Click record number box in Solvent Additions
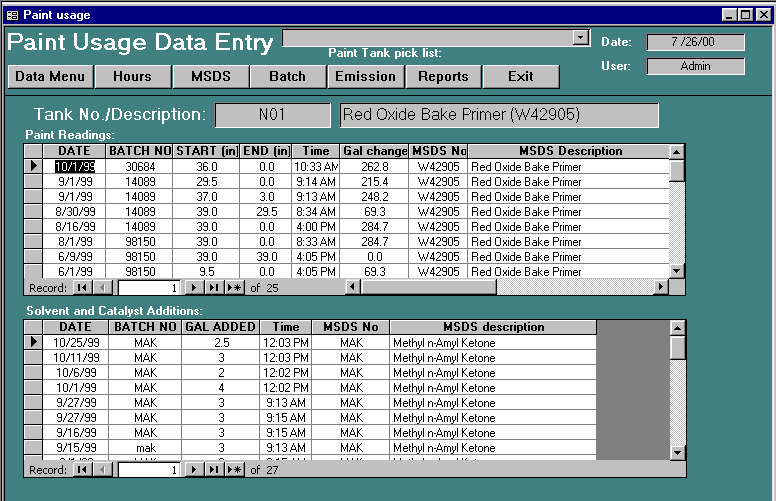 pos(149,470)
